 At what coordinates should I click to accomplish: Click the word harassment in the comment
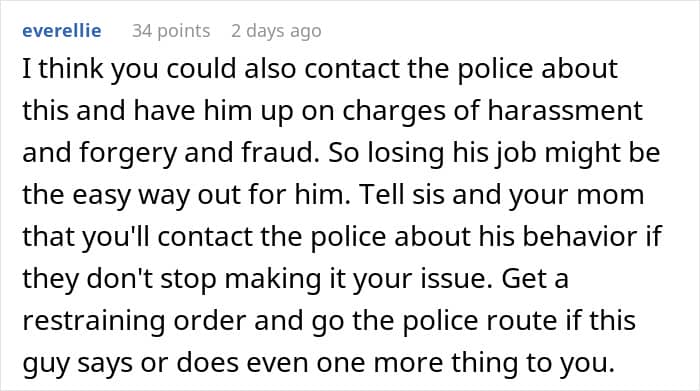[x=565, y=110]
